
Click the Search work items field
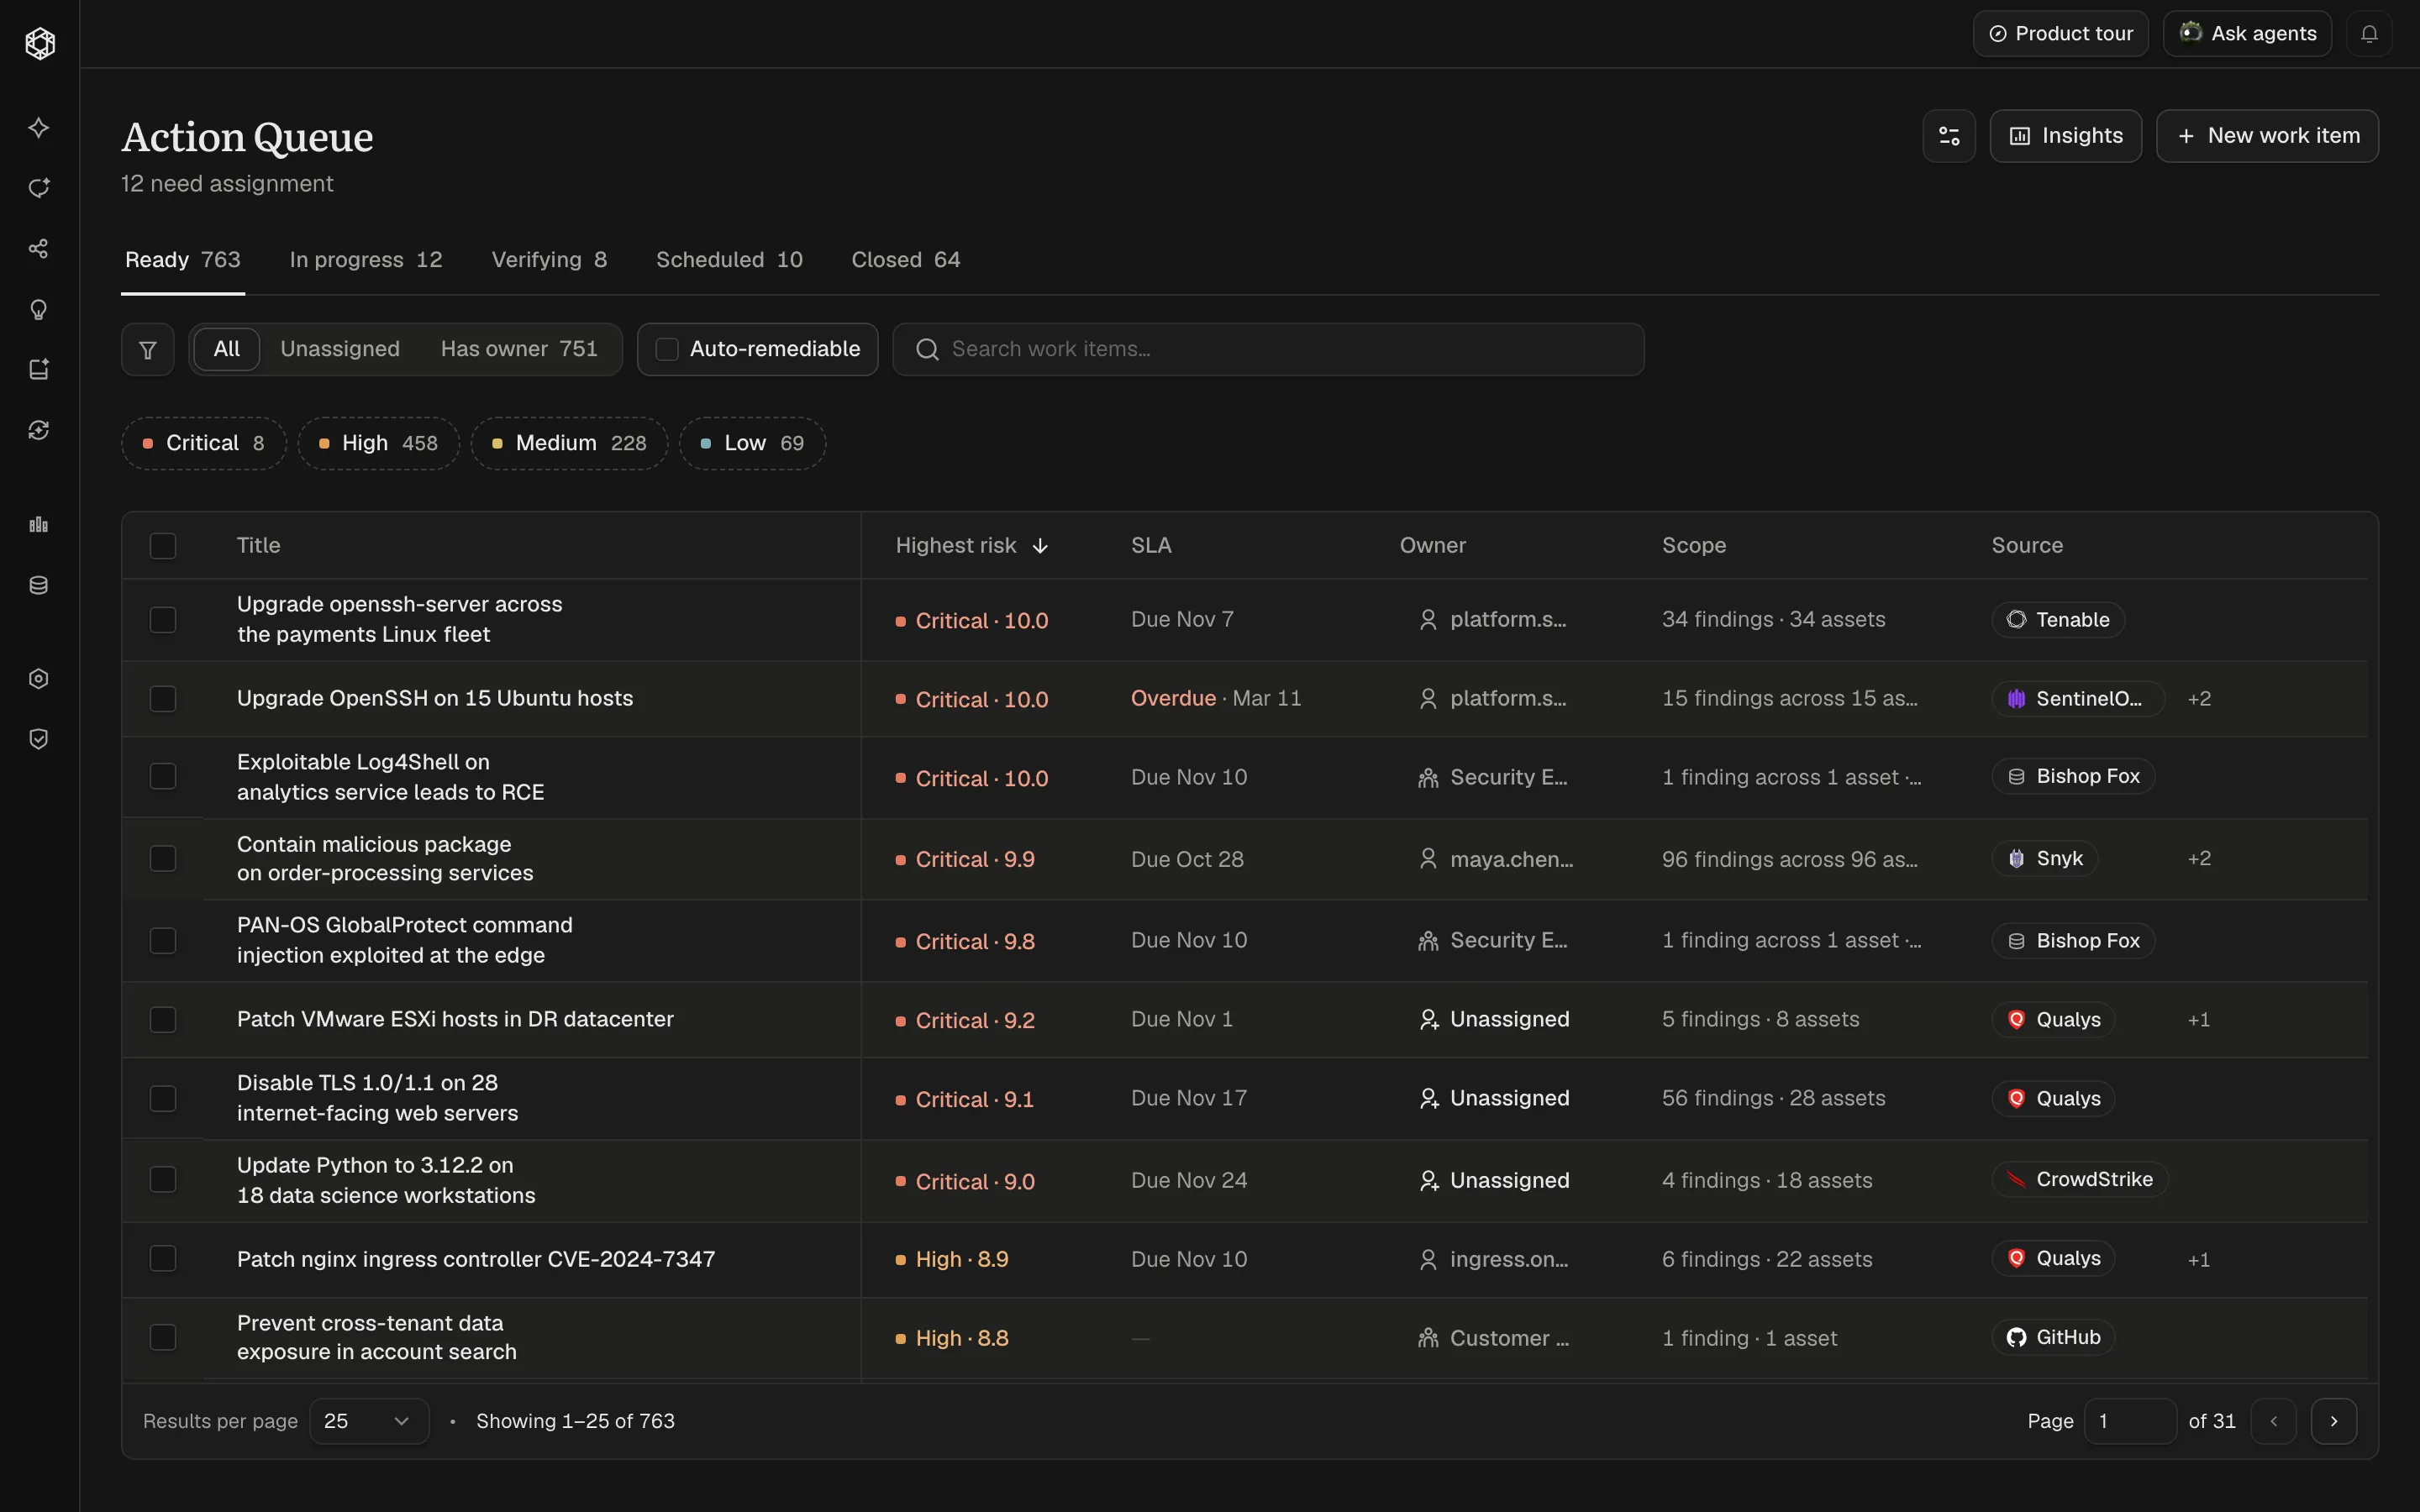click(x=1268, y=349)
